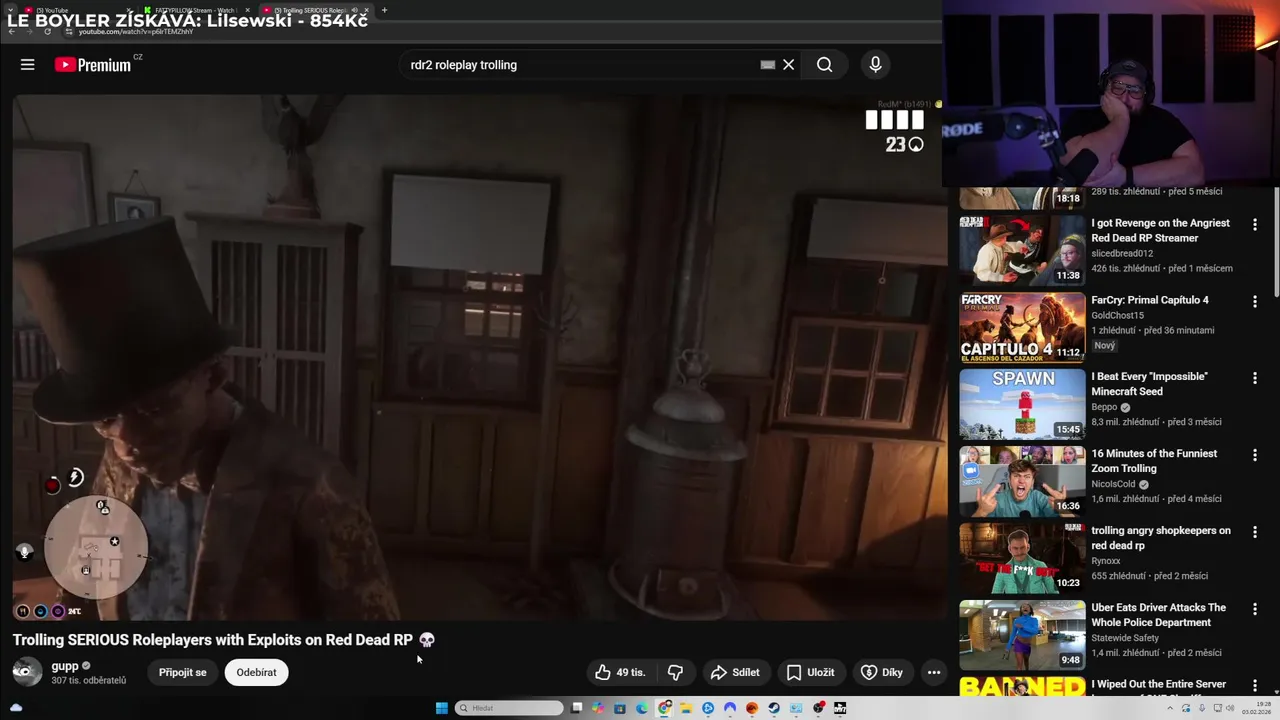The width and height of the screenshot is (1280, 720).
Task: Share the video via Sdílet button
Action: pyautogui.click(x=735, y=672)
